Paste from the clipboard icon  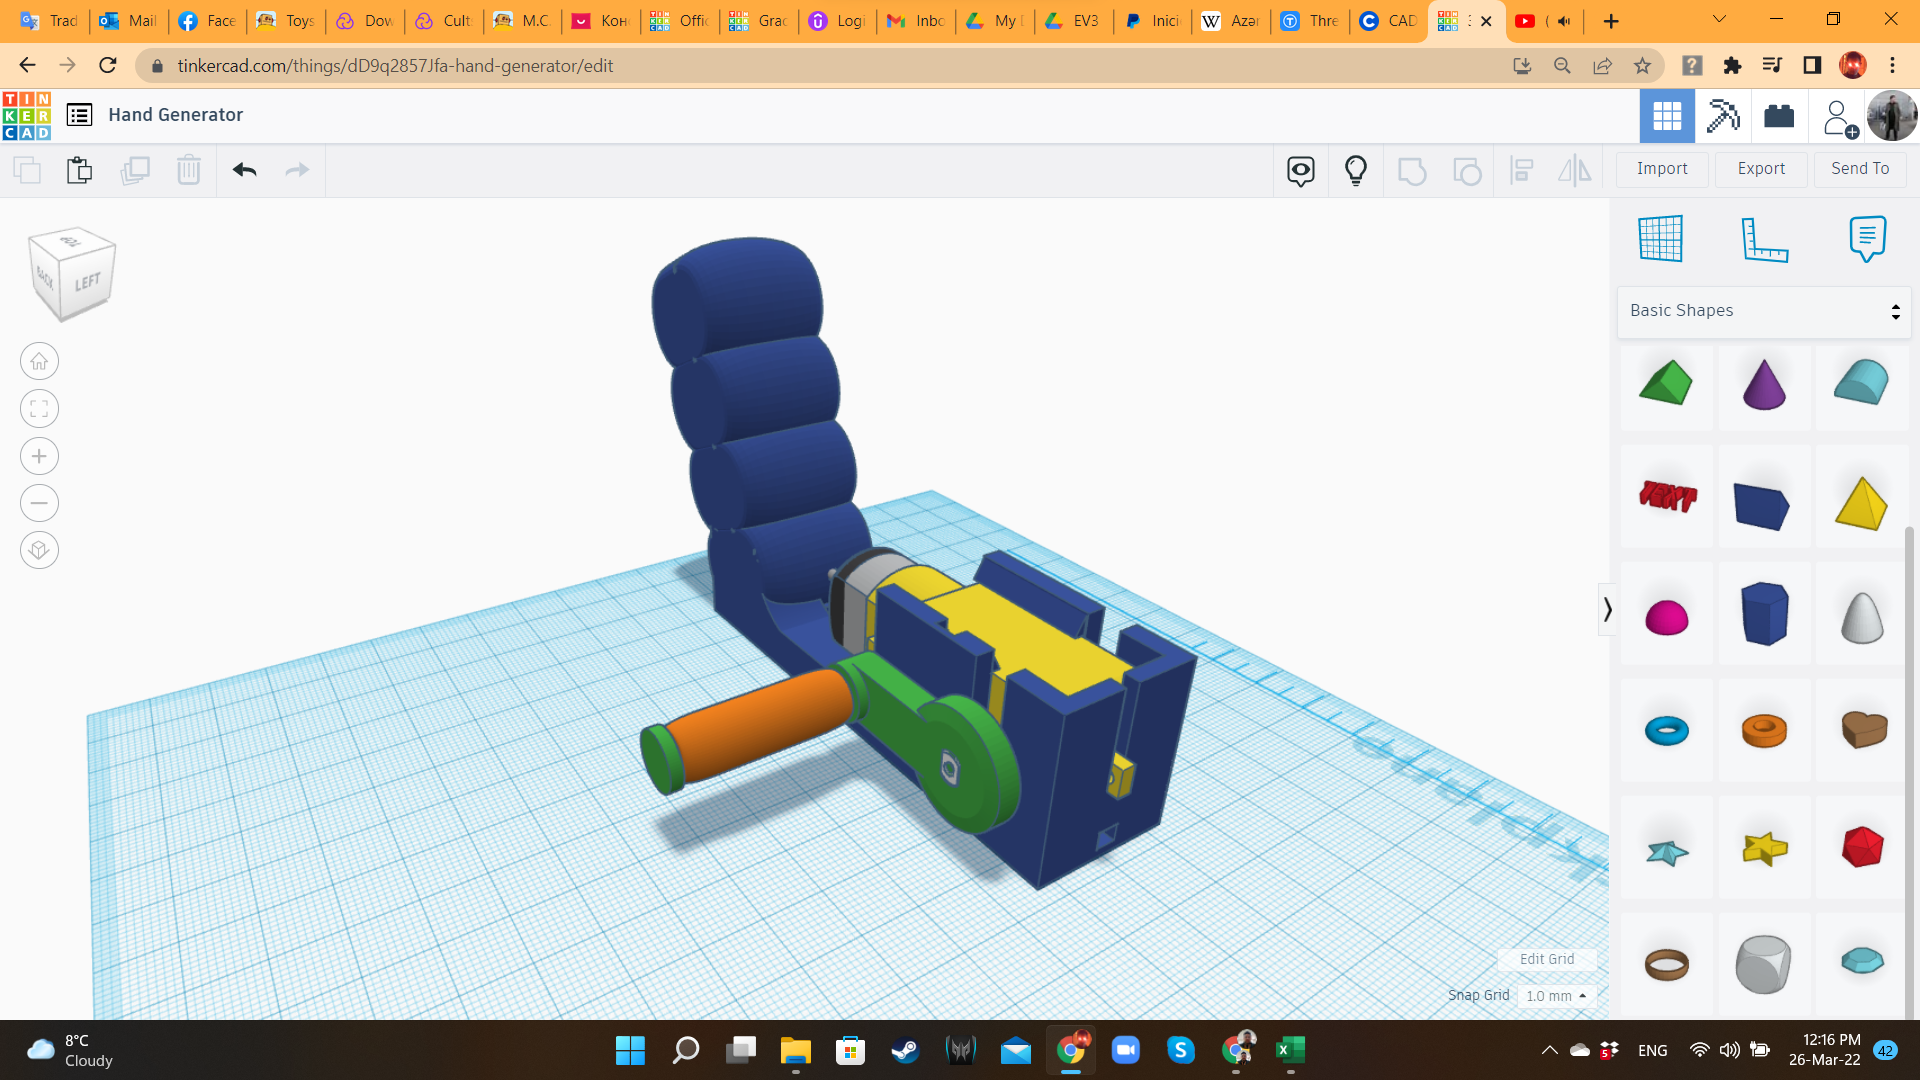[x=79, y=170]
